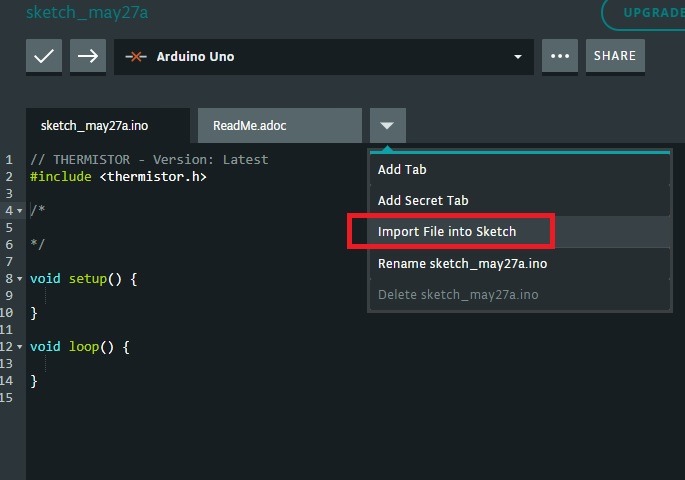Open the Arduino Uno board selector dropdown
This screenshot has height=480, width=685.
pos(324,57)
